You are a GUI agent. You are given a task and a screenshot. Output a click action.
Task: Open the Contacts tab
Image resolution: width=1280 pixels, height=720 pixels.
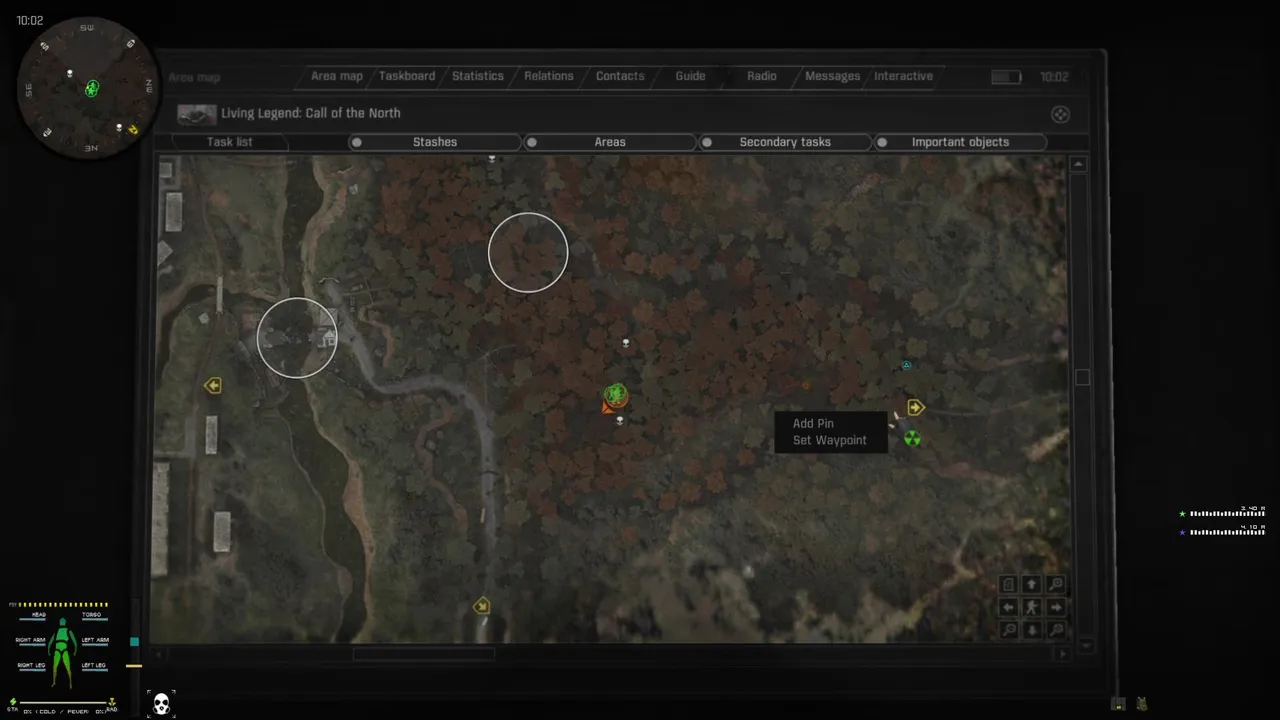(x=620, y=76)
